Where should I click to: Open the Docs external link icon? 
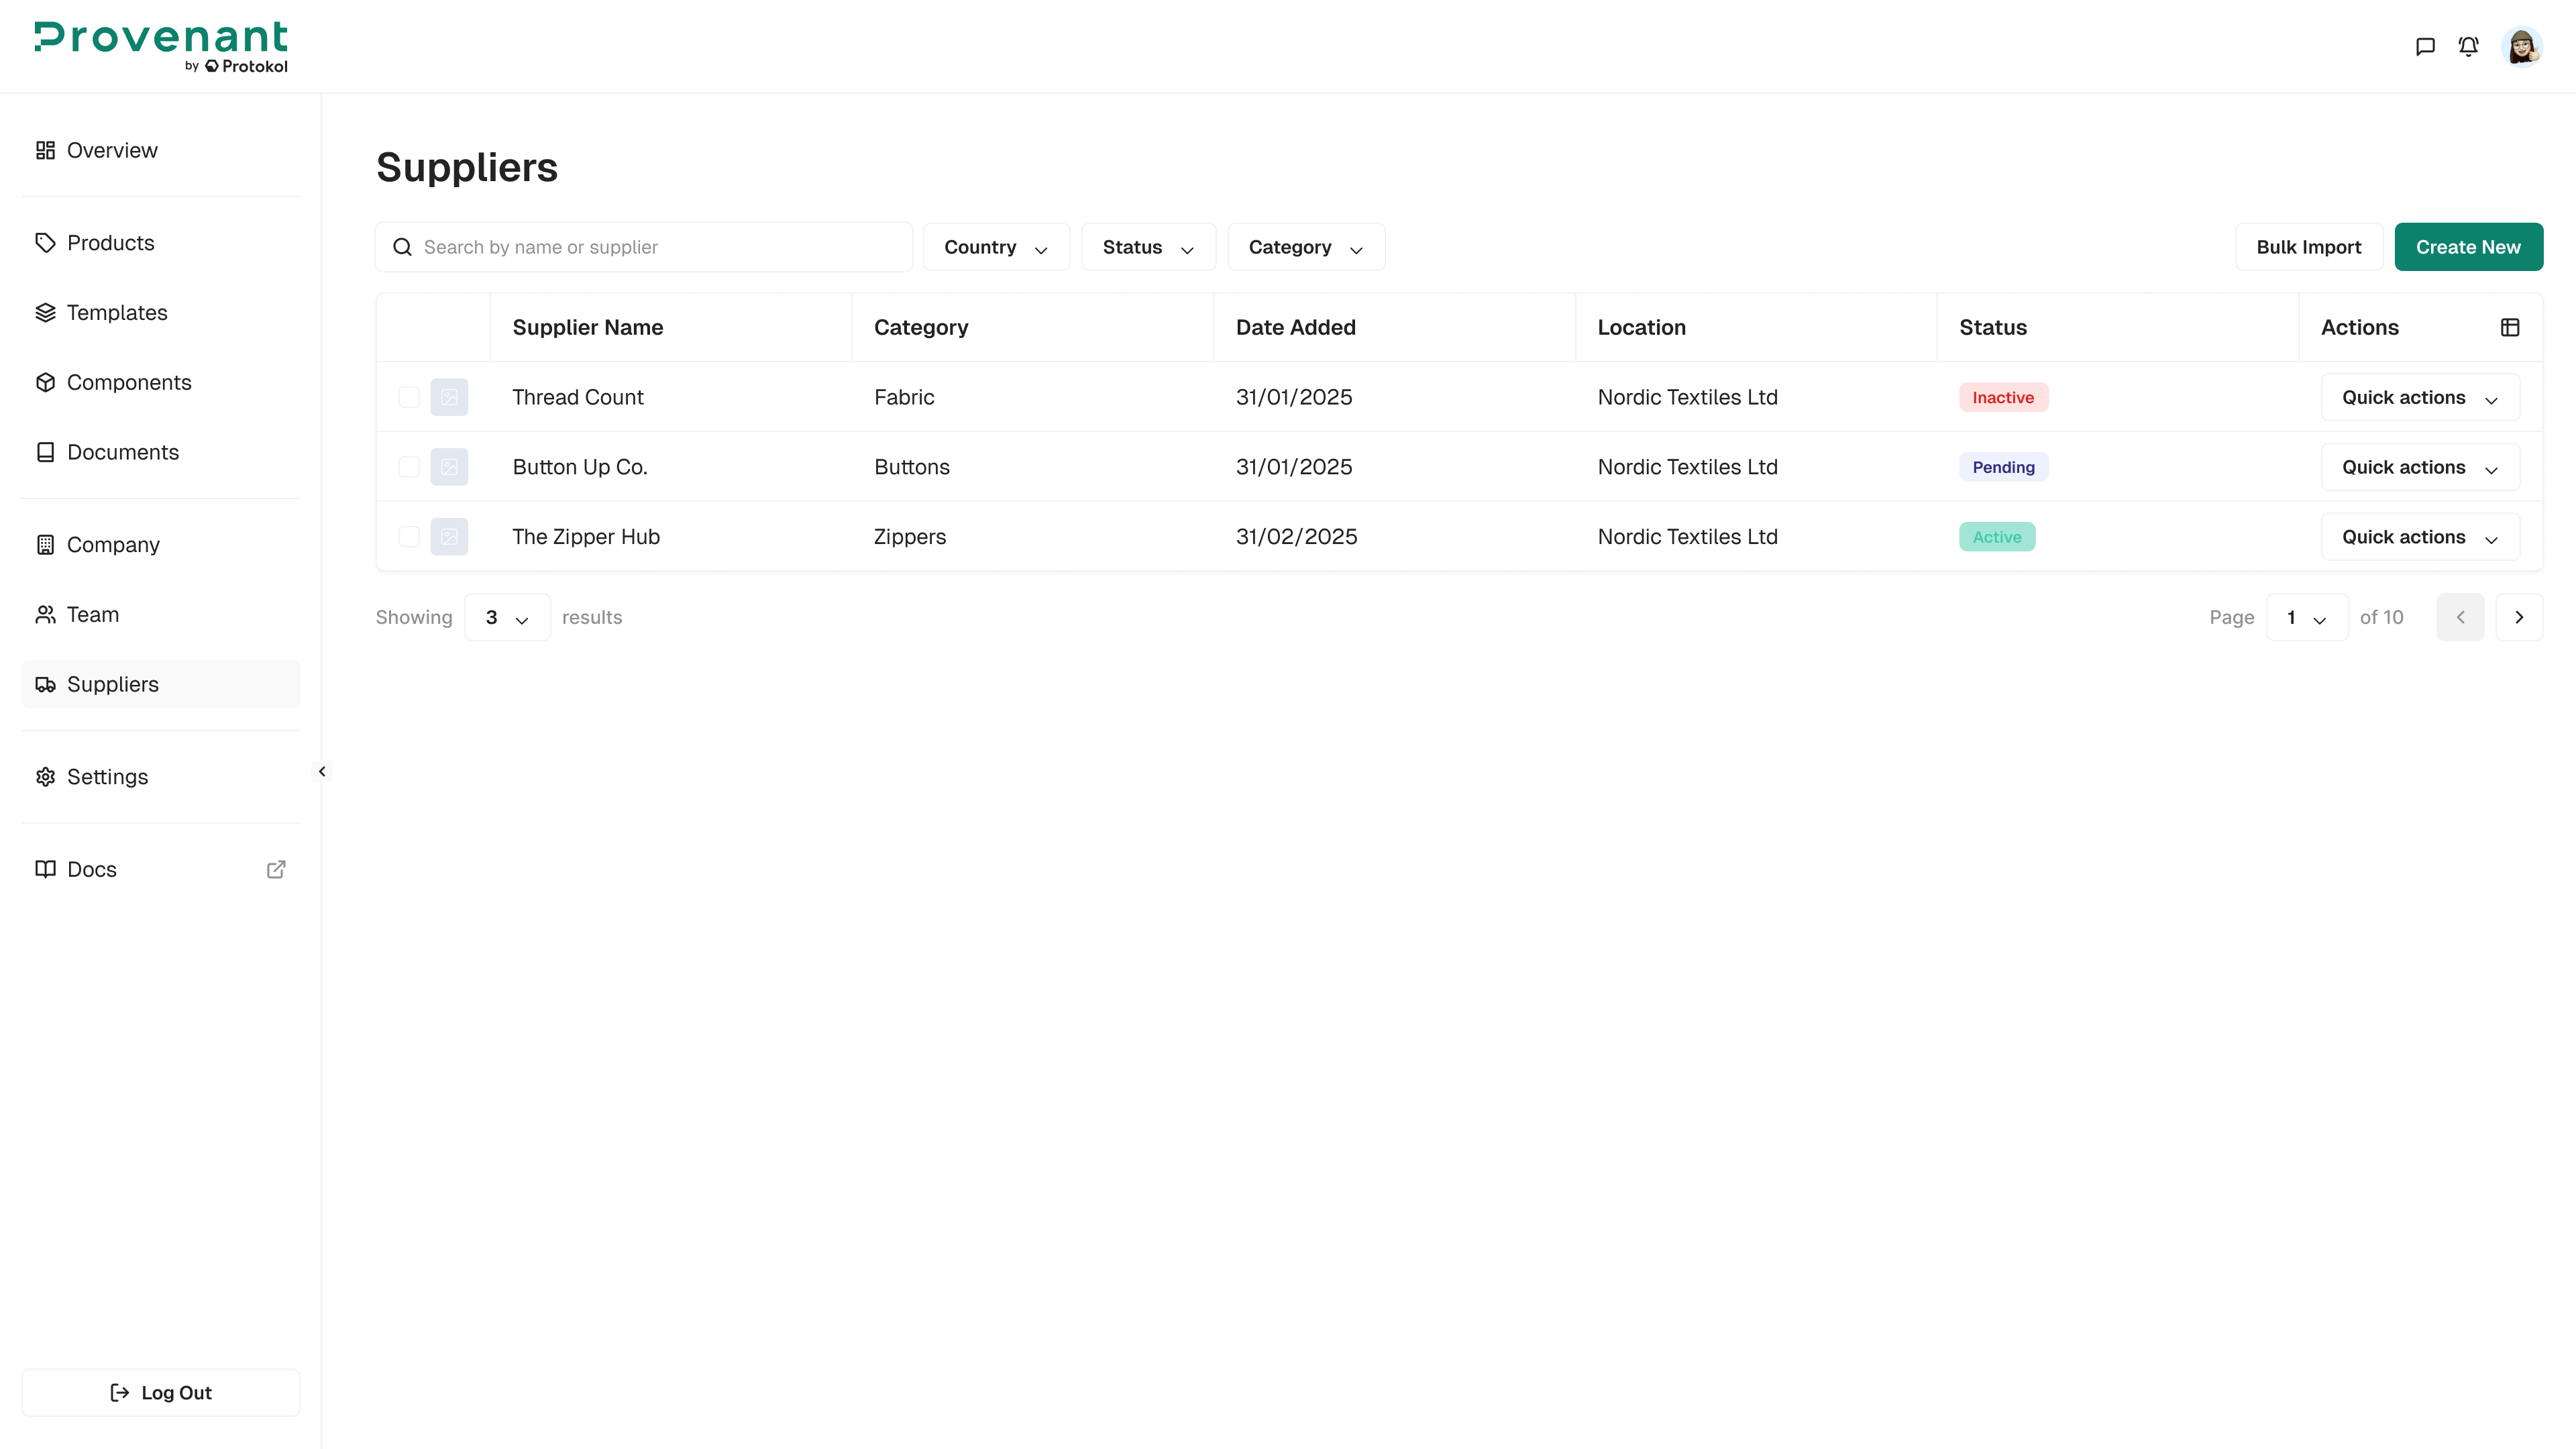(x=276, y=869)
